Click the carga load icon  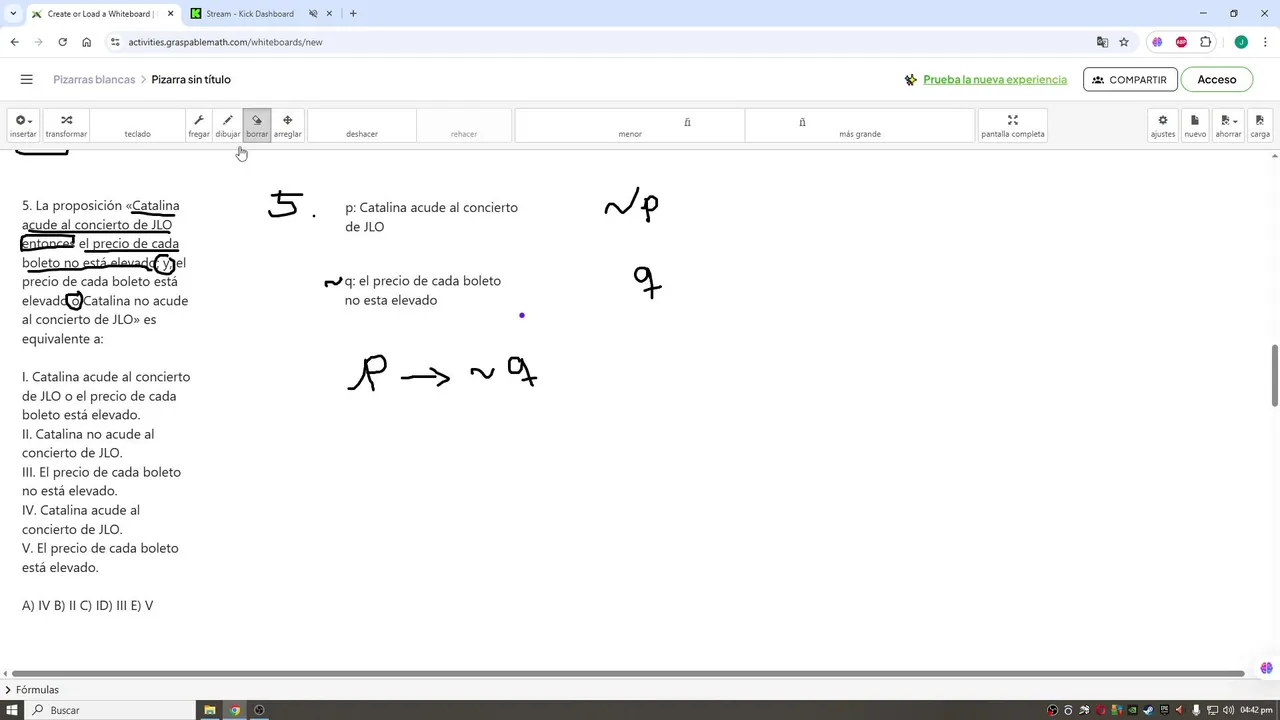click(x=1260, y=126)
